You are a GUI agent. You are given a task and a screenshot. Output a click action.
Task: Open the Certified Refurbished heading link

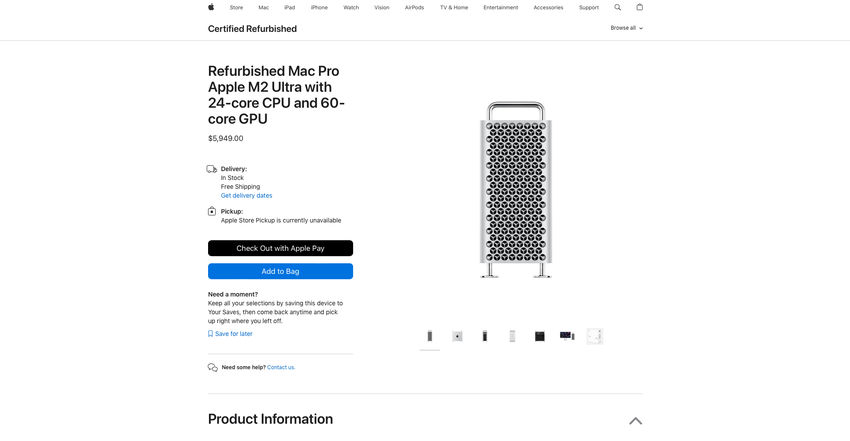click(x=252, y=29)
